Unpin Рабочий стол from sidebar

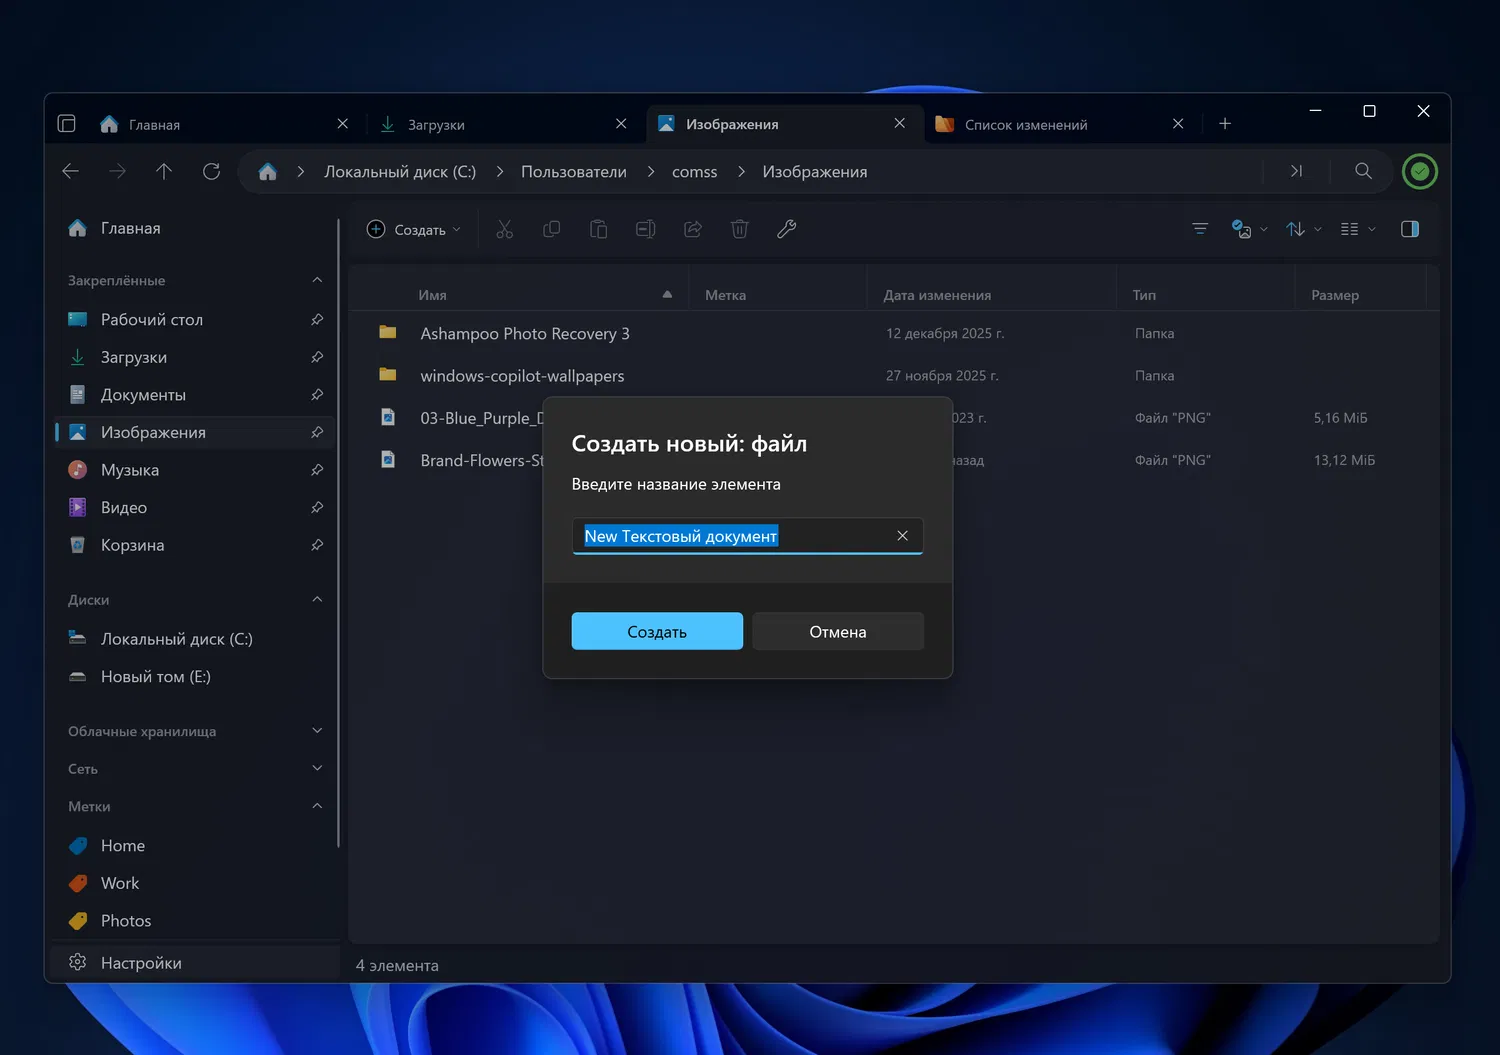pyautogui.click(x=317, y=320)
